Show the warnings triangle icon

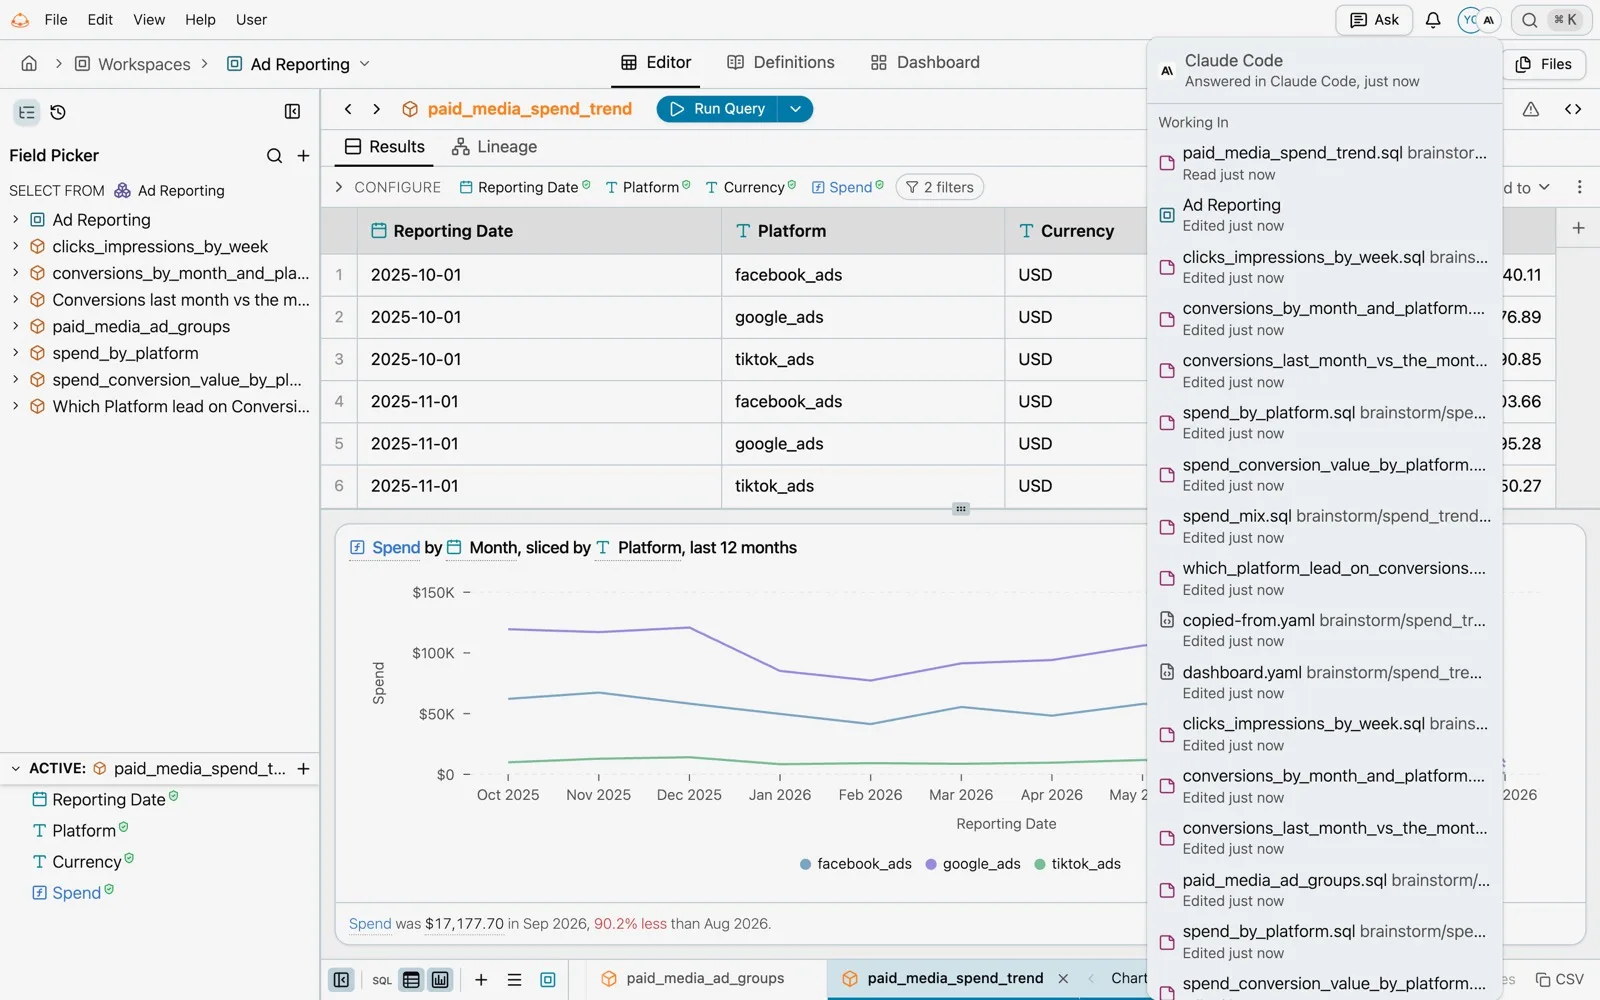[1531, 109]
